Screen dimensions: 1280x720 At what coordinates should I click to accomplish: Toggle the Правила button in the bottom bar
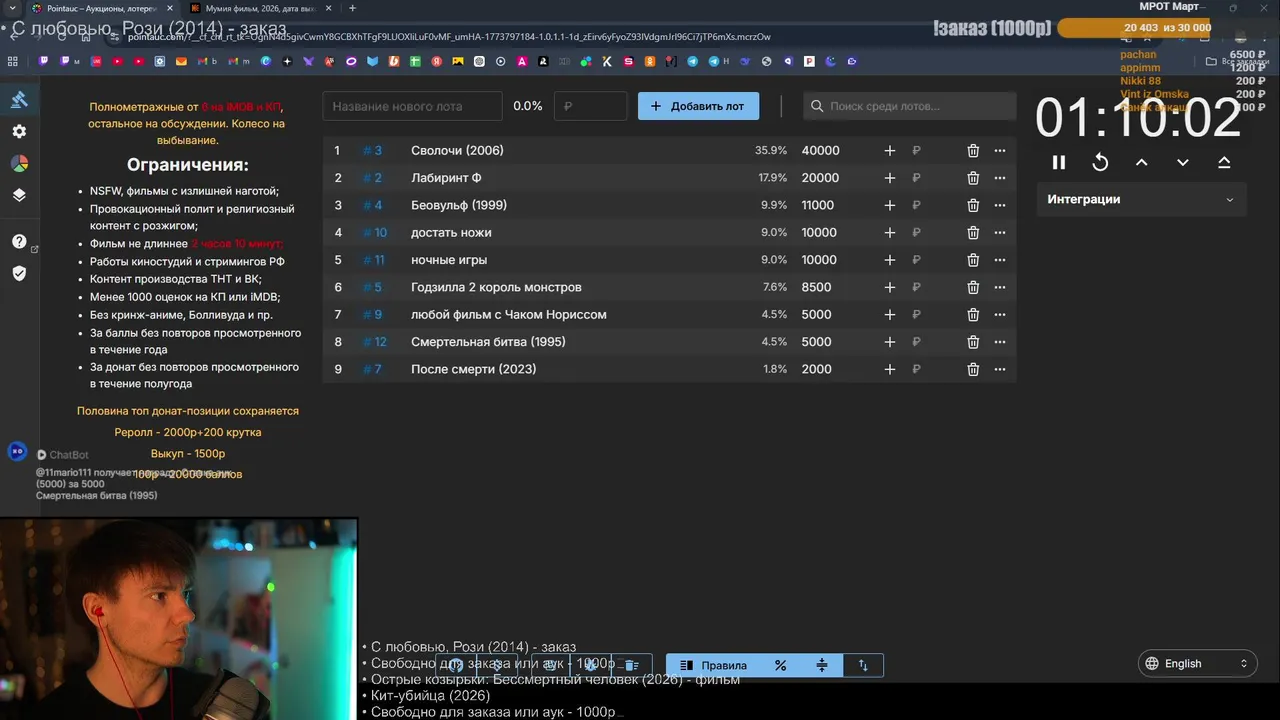tap(713, 665)
